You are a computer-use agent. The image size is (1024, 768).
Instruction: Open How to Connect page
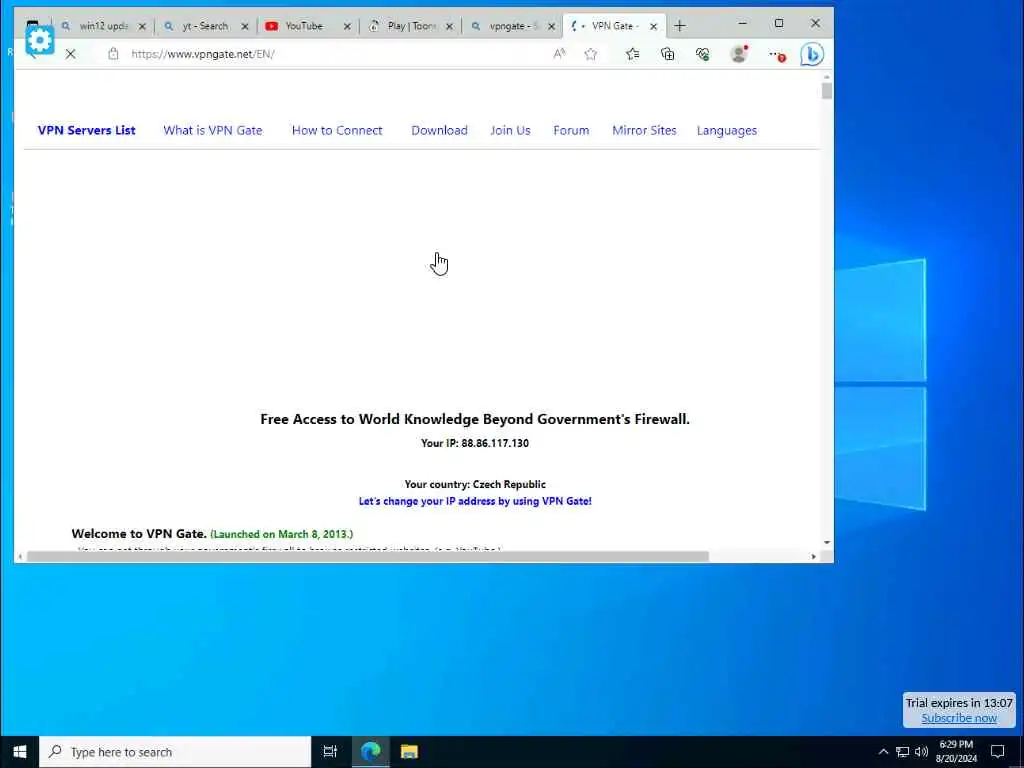tap(337, 130)
